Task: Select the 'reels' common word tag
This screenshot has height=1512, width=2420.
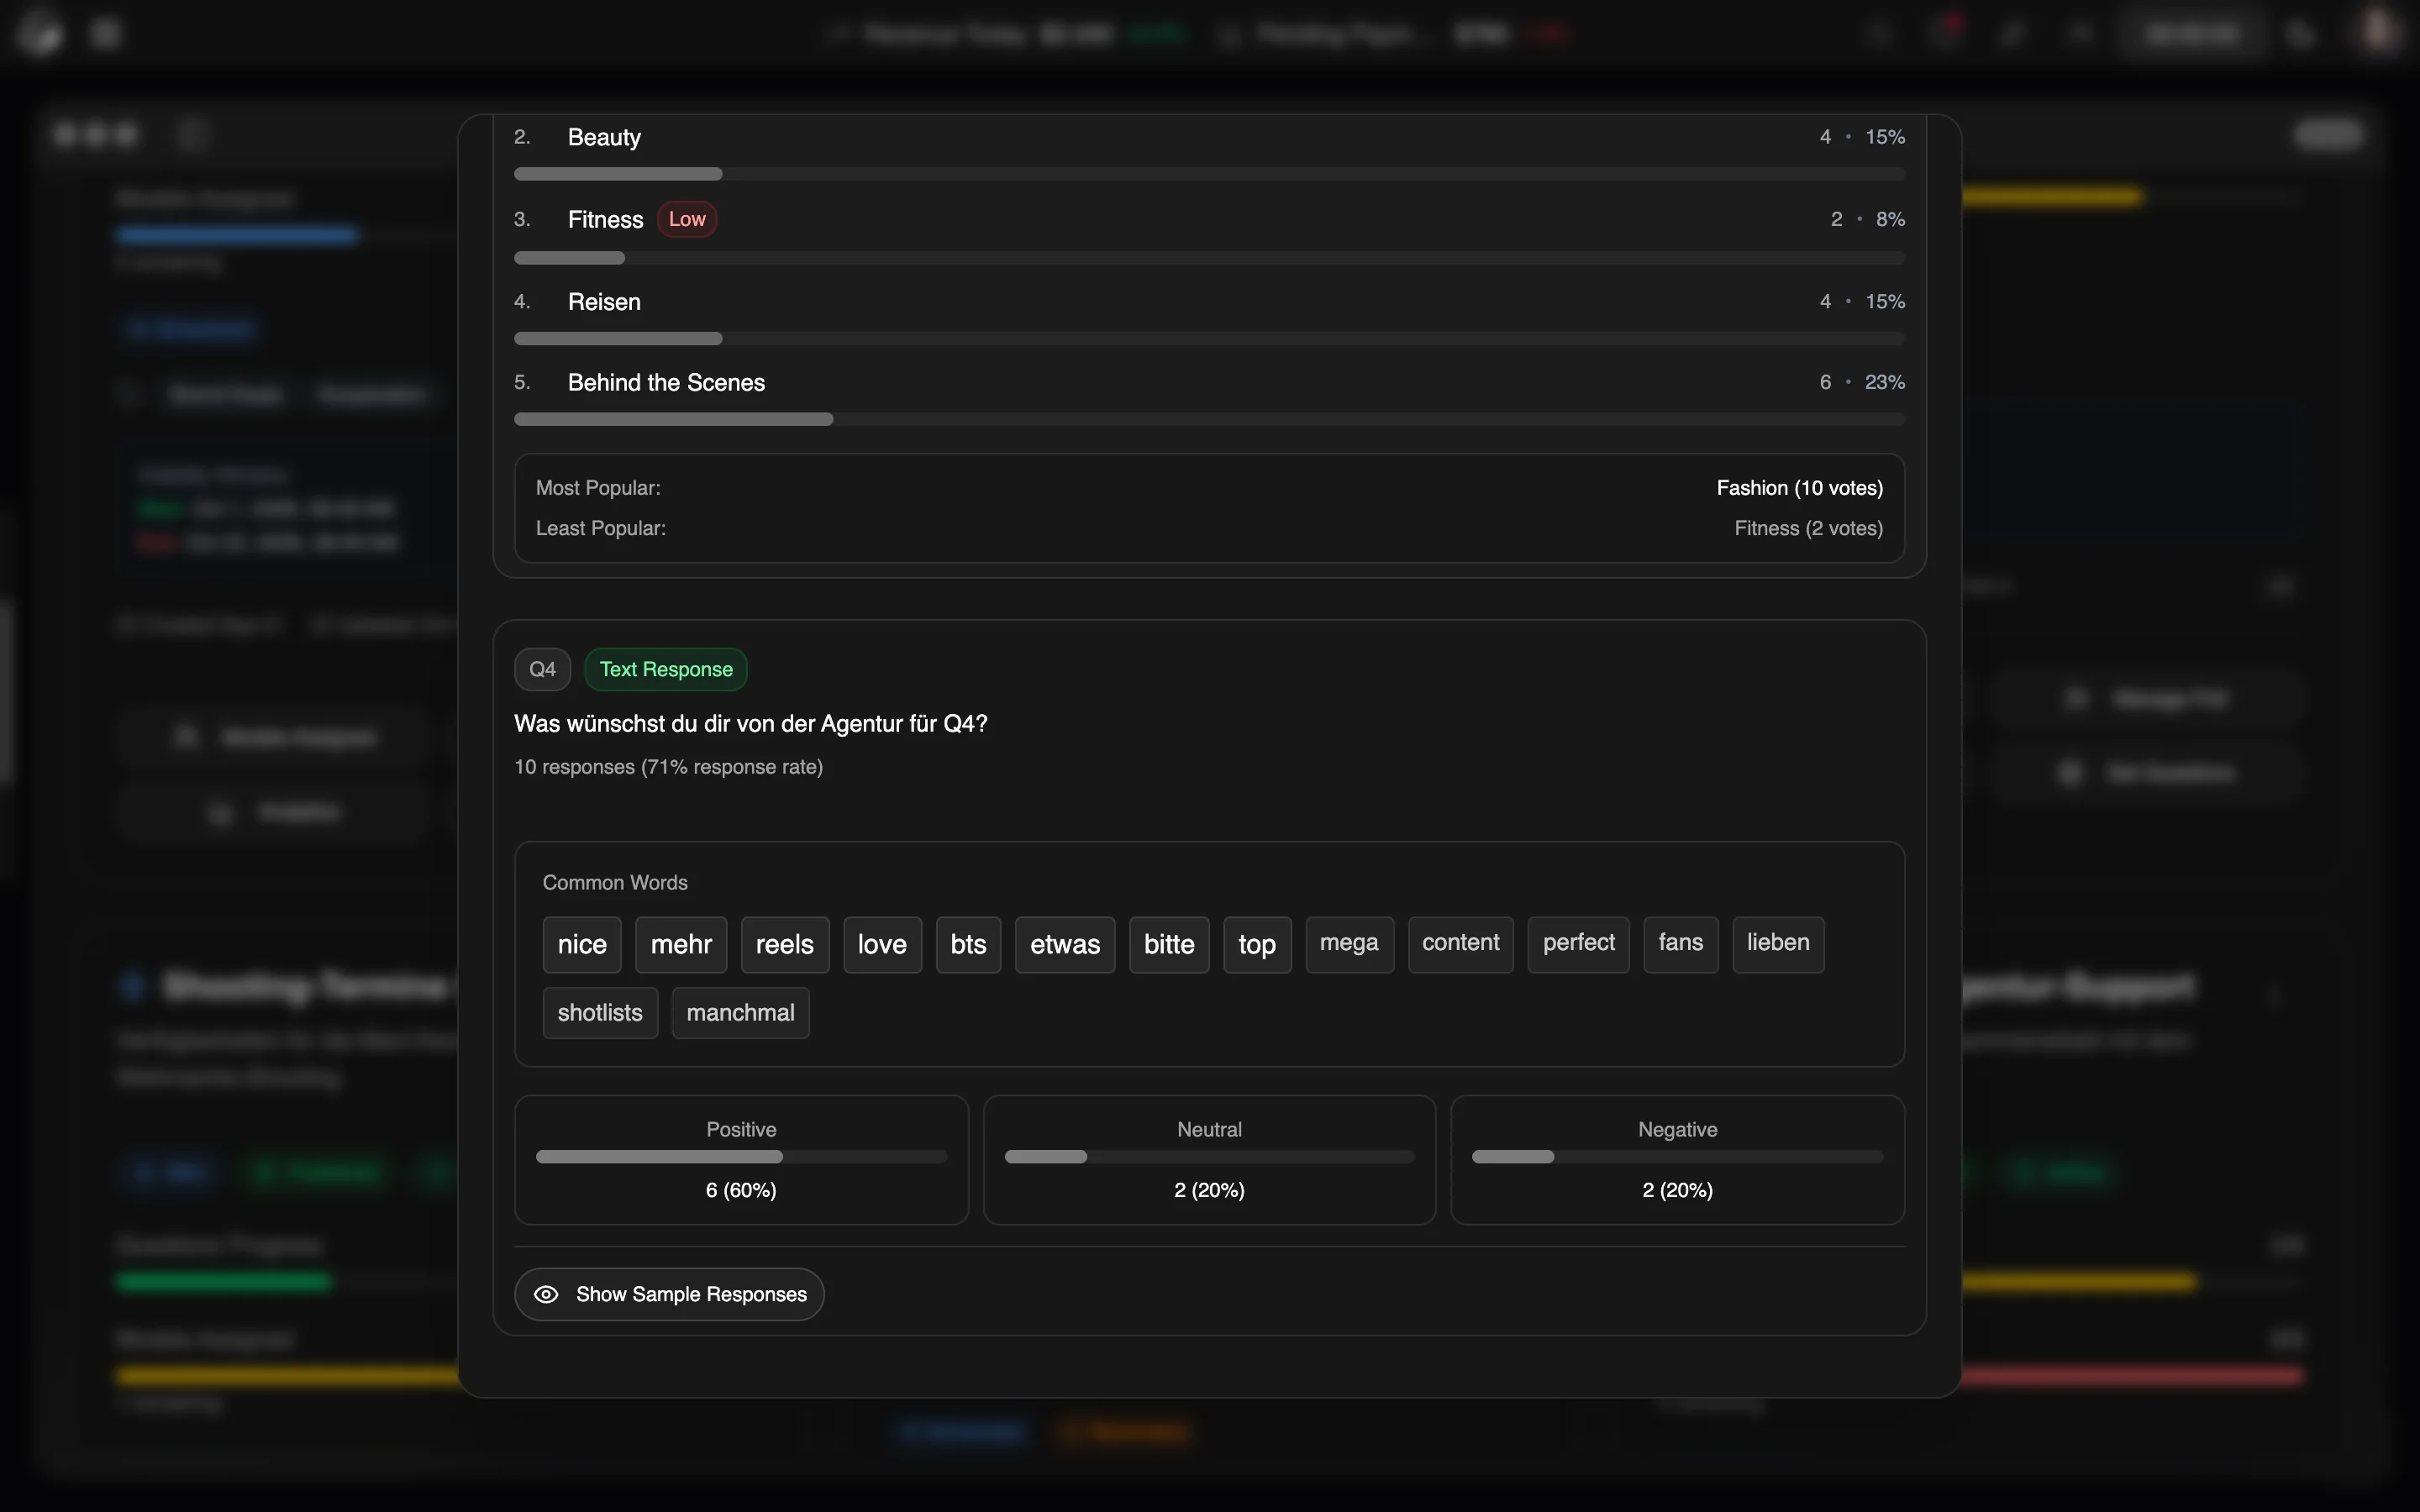Action: tap(785, 944)
